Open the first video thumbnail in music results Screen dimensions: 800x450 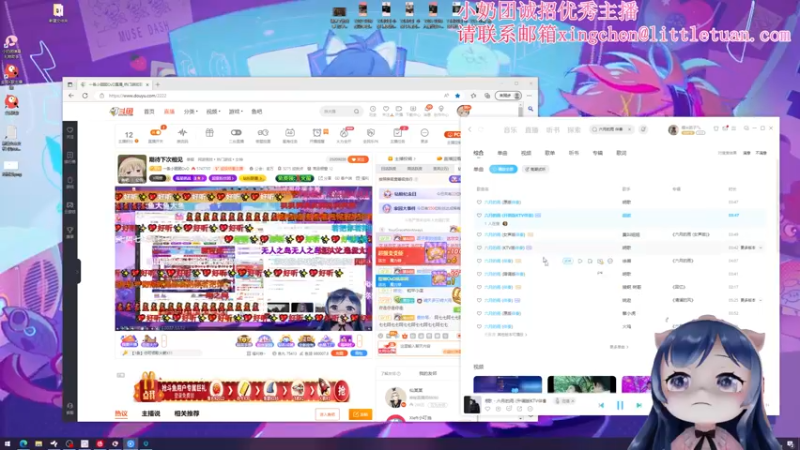(x=508, y=384)
